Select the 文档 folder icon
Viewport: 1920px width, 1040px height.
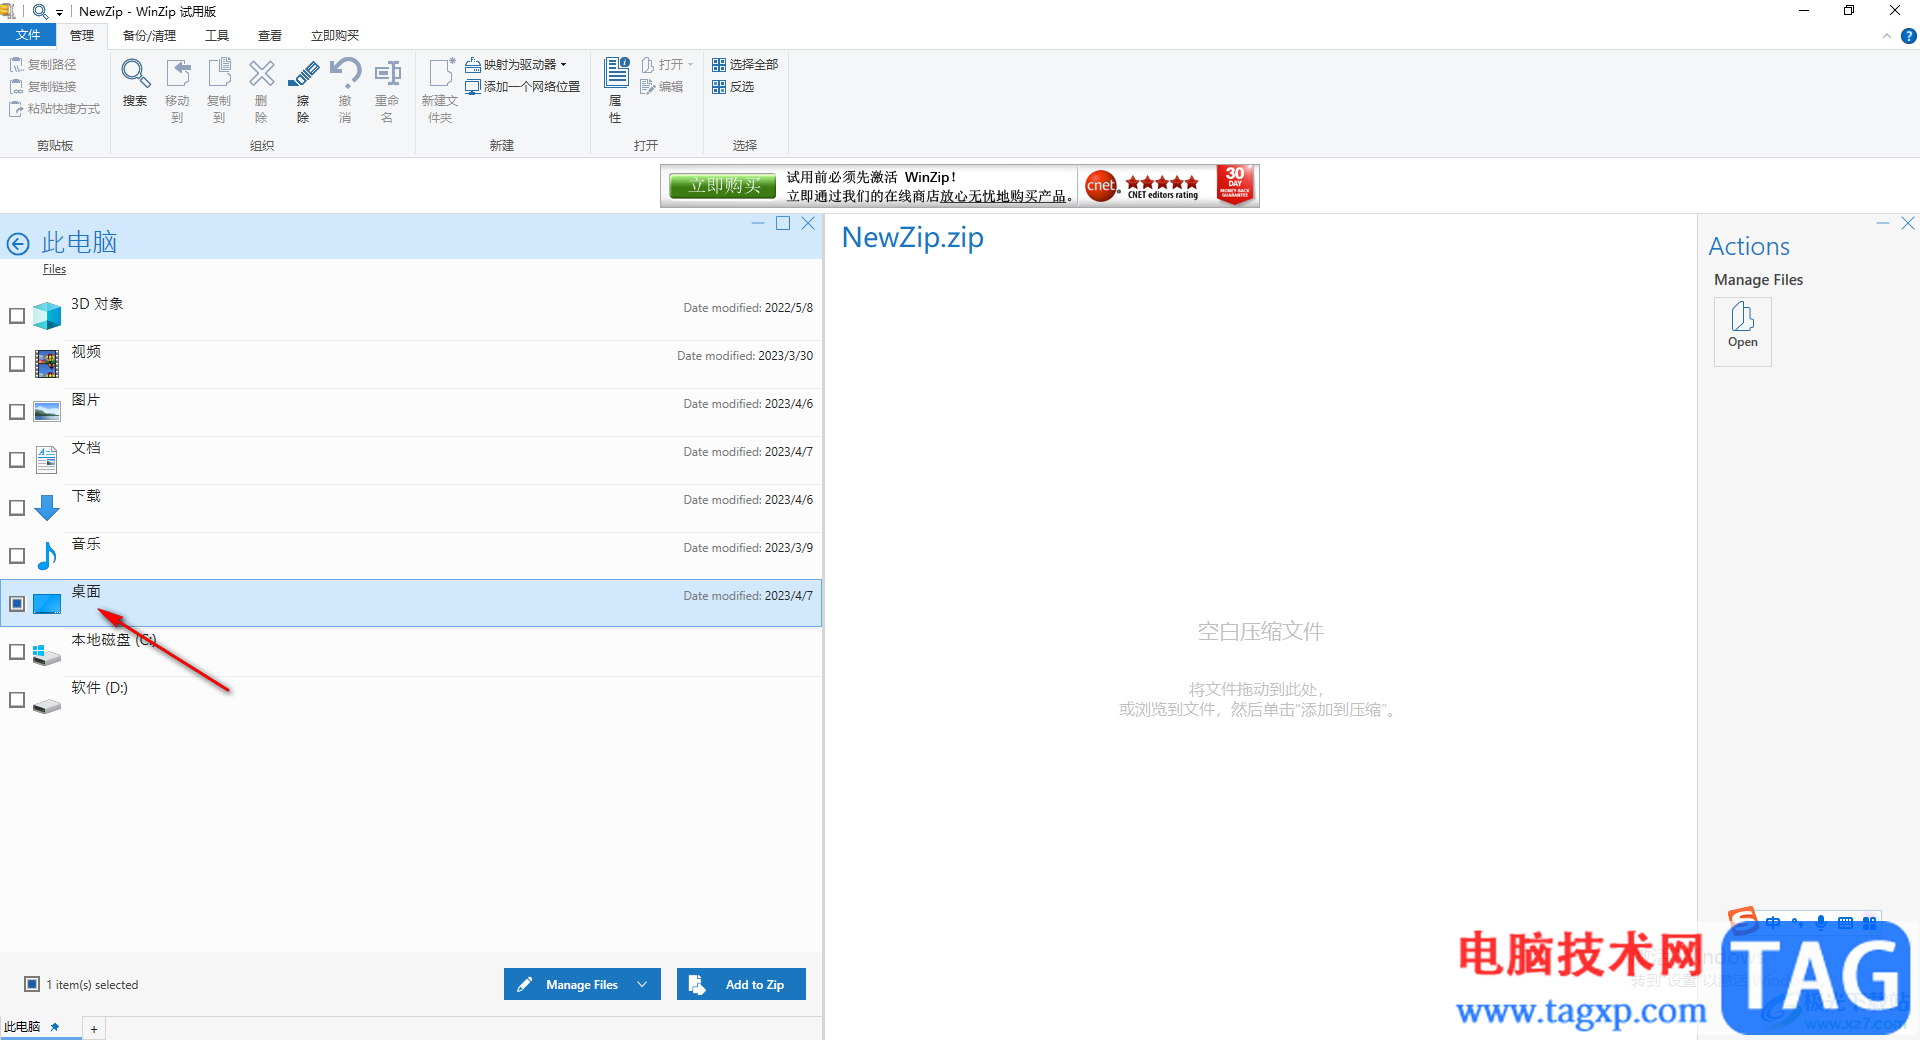tap(47, 460)
